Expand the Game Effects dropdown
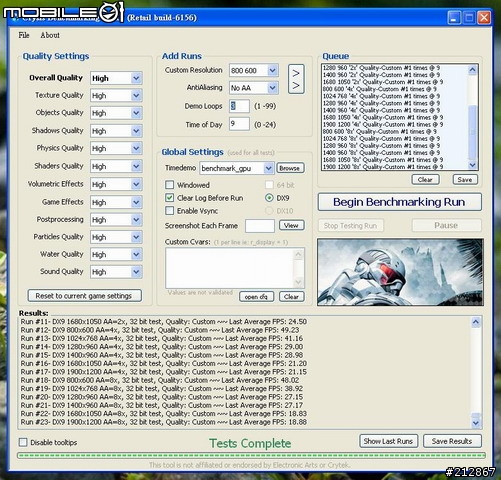 [136, 202]
